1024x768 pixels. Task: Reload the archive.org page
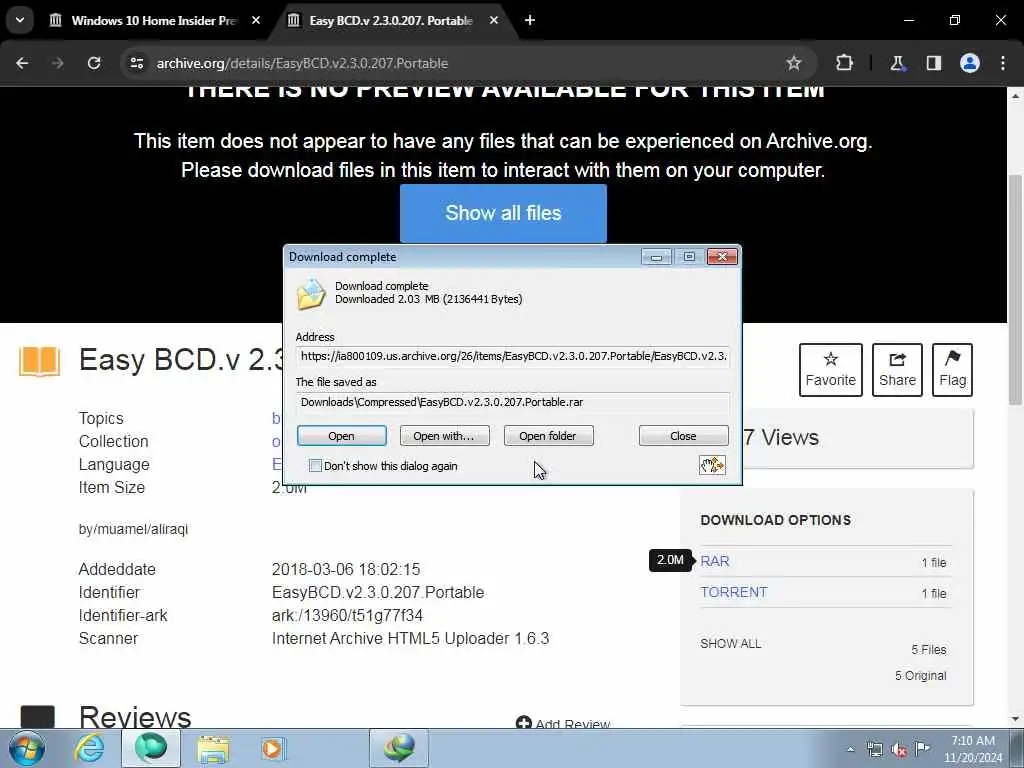94,63
